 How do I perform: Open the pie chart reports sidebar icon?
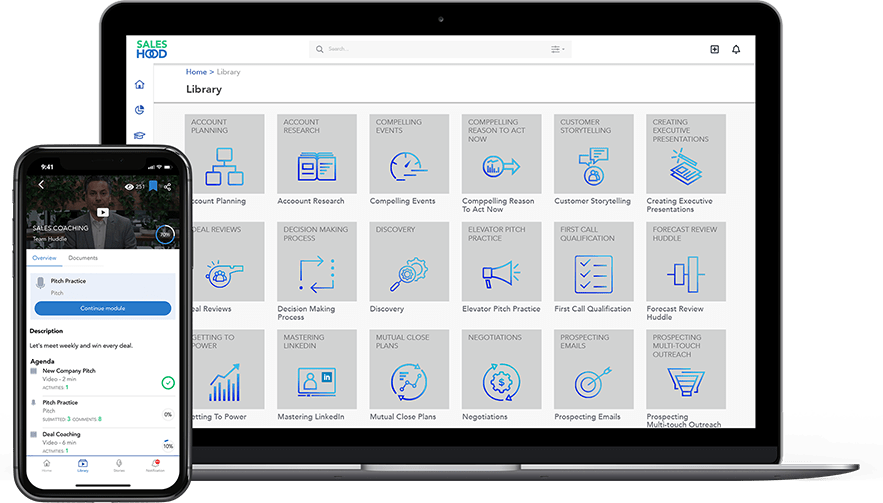click(x=139, y=111)
